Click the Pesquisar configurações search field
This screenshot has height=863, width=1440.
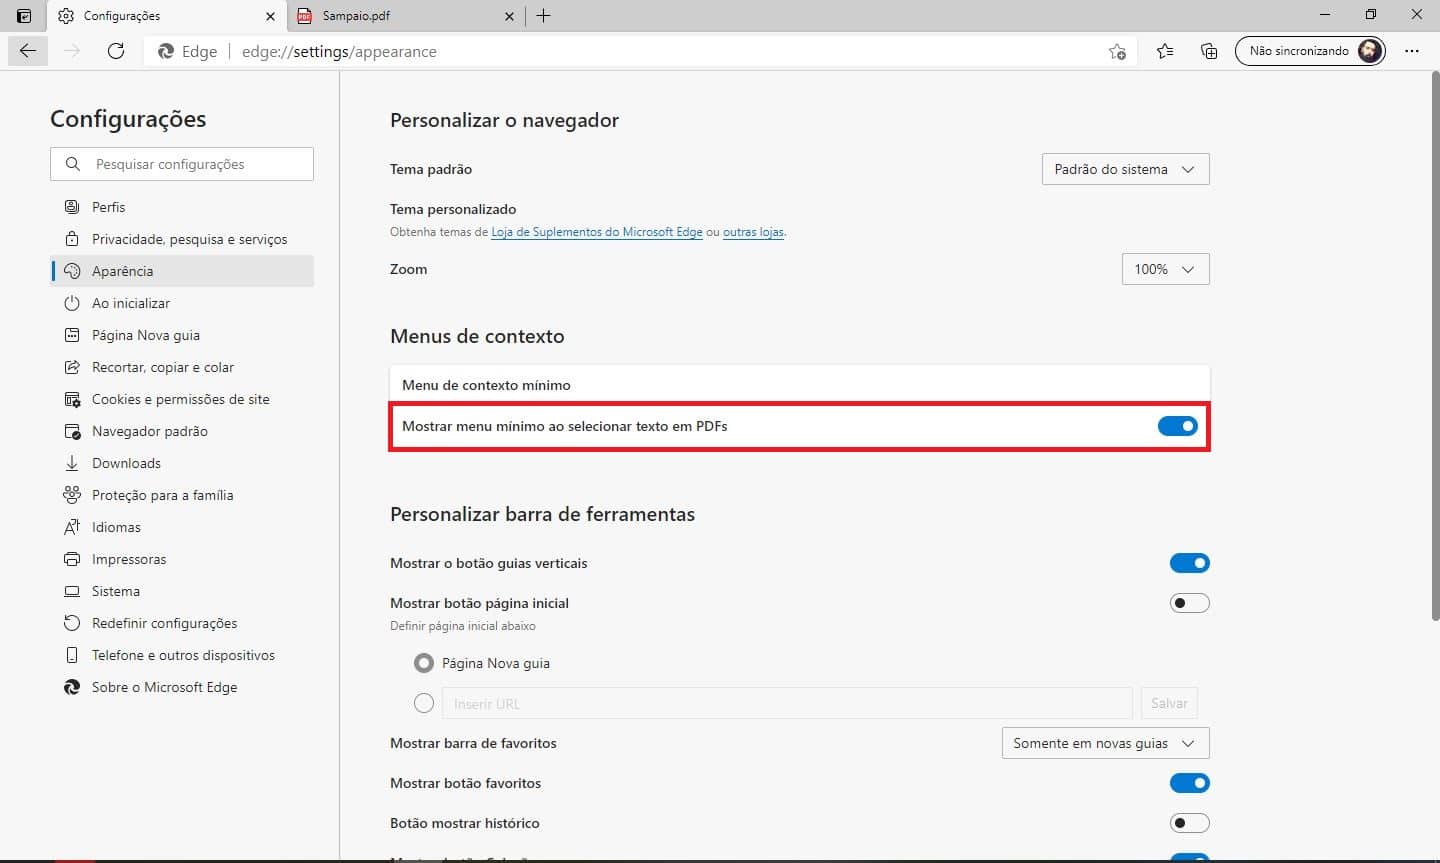pos(181,163)
